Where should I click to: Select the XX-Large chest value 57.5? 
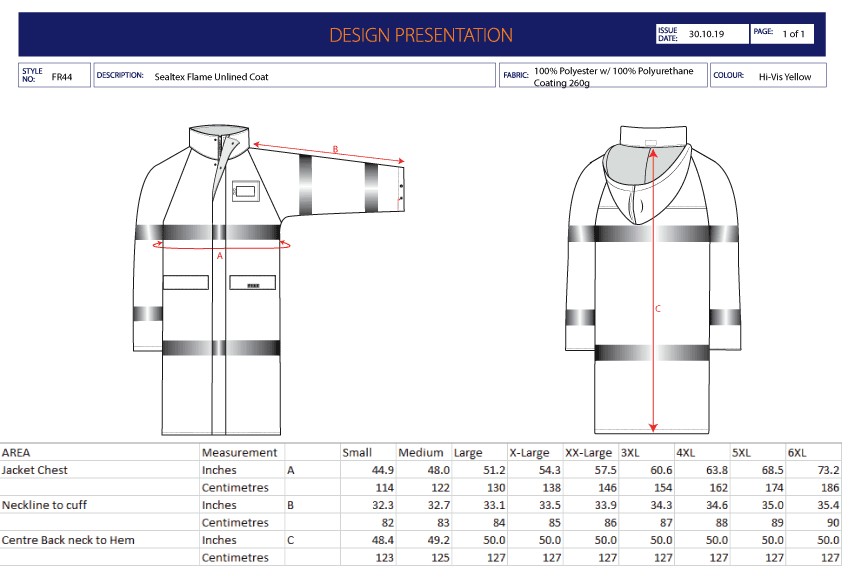point(606,470)
